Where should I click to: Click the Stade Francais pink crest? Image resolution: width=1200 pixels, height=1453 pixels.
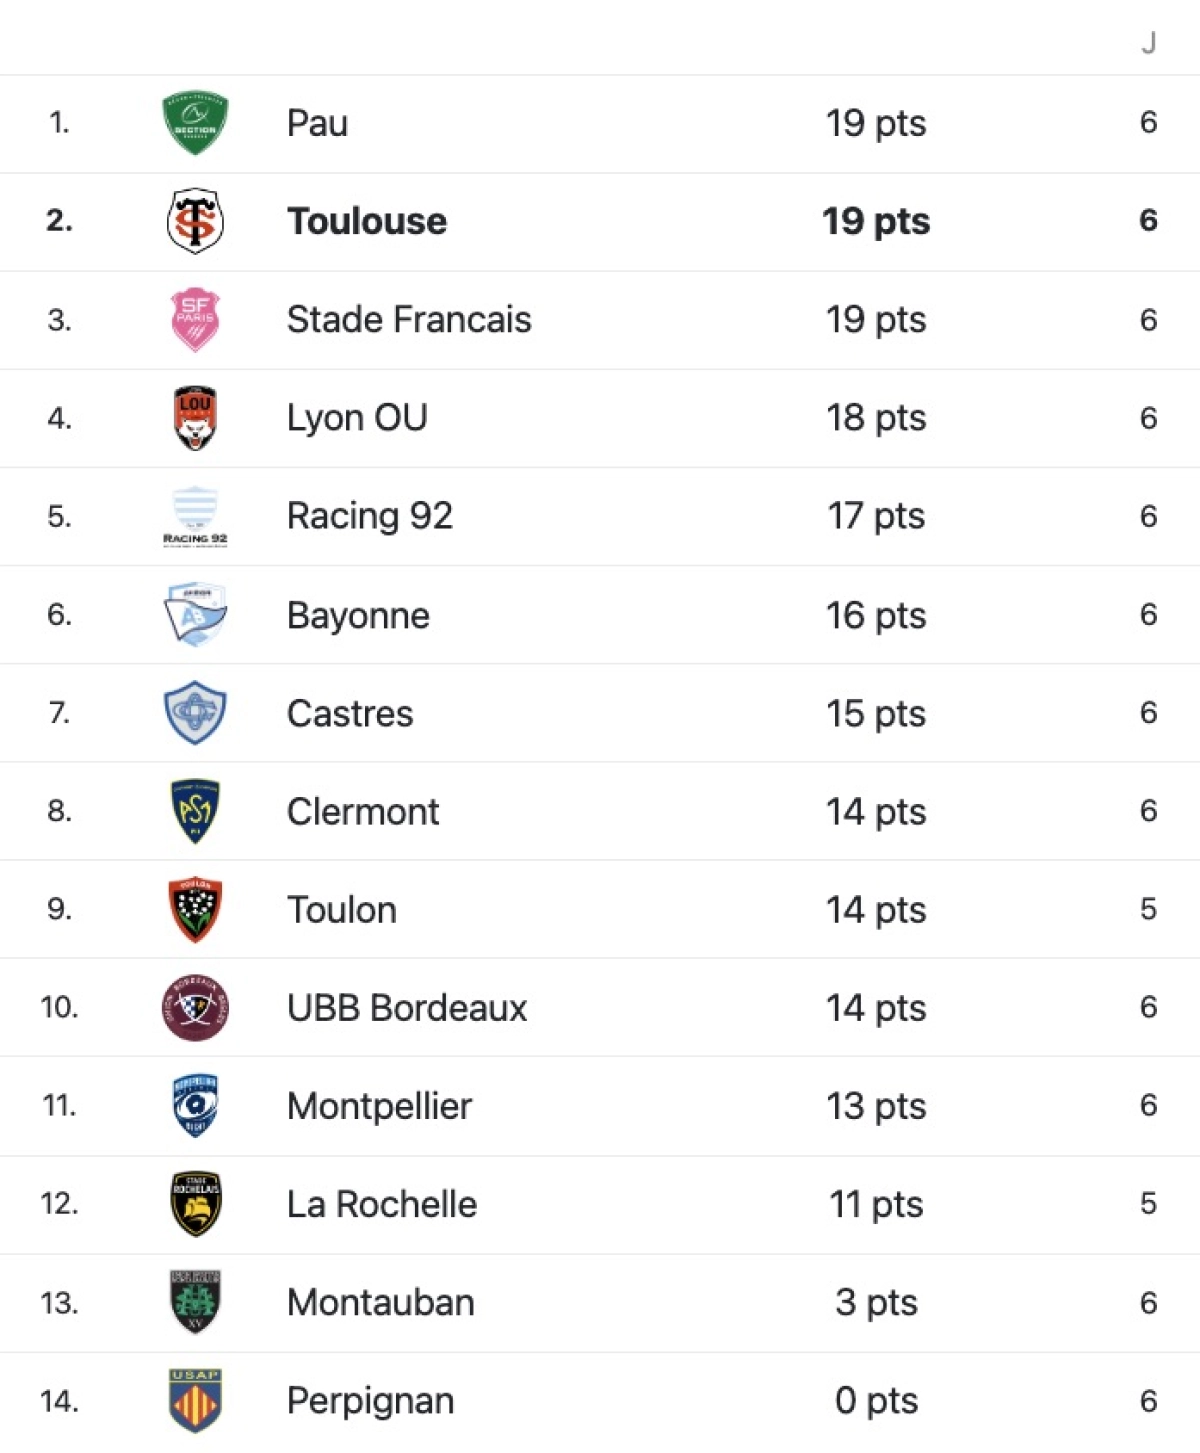click(x=196, y=319)
